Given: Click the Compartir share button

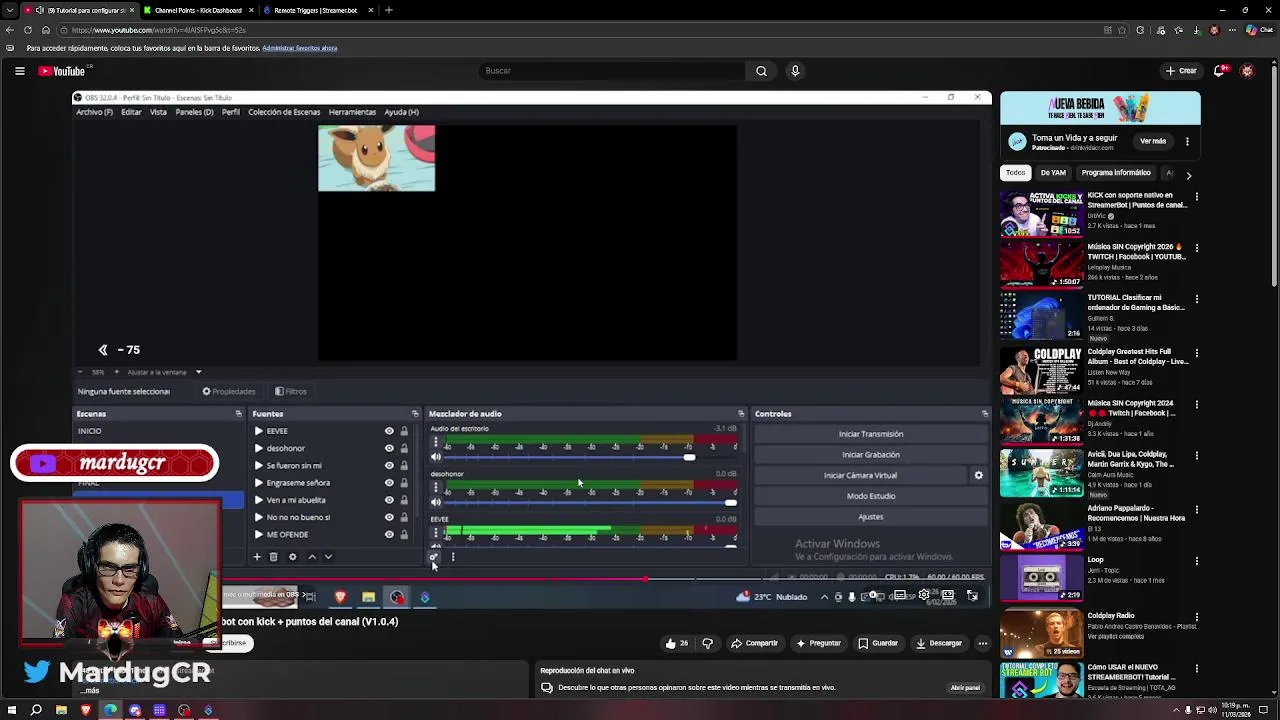Looking at the screenshot, I should (754, 643).
